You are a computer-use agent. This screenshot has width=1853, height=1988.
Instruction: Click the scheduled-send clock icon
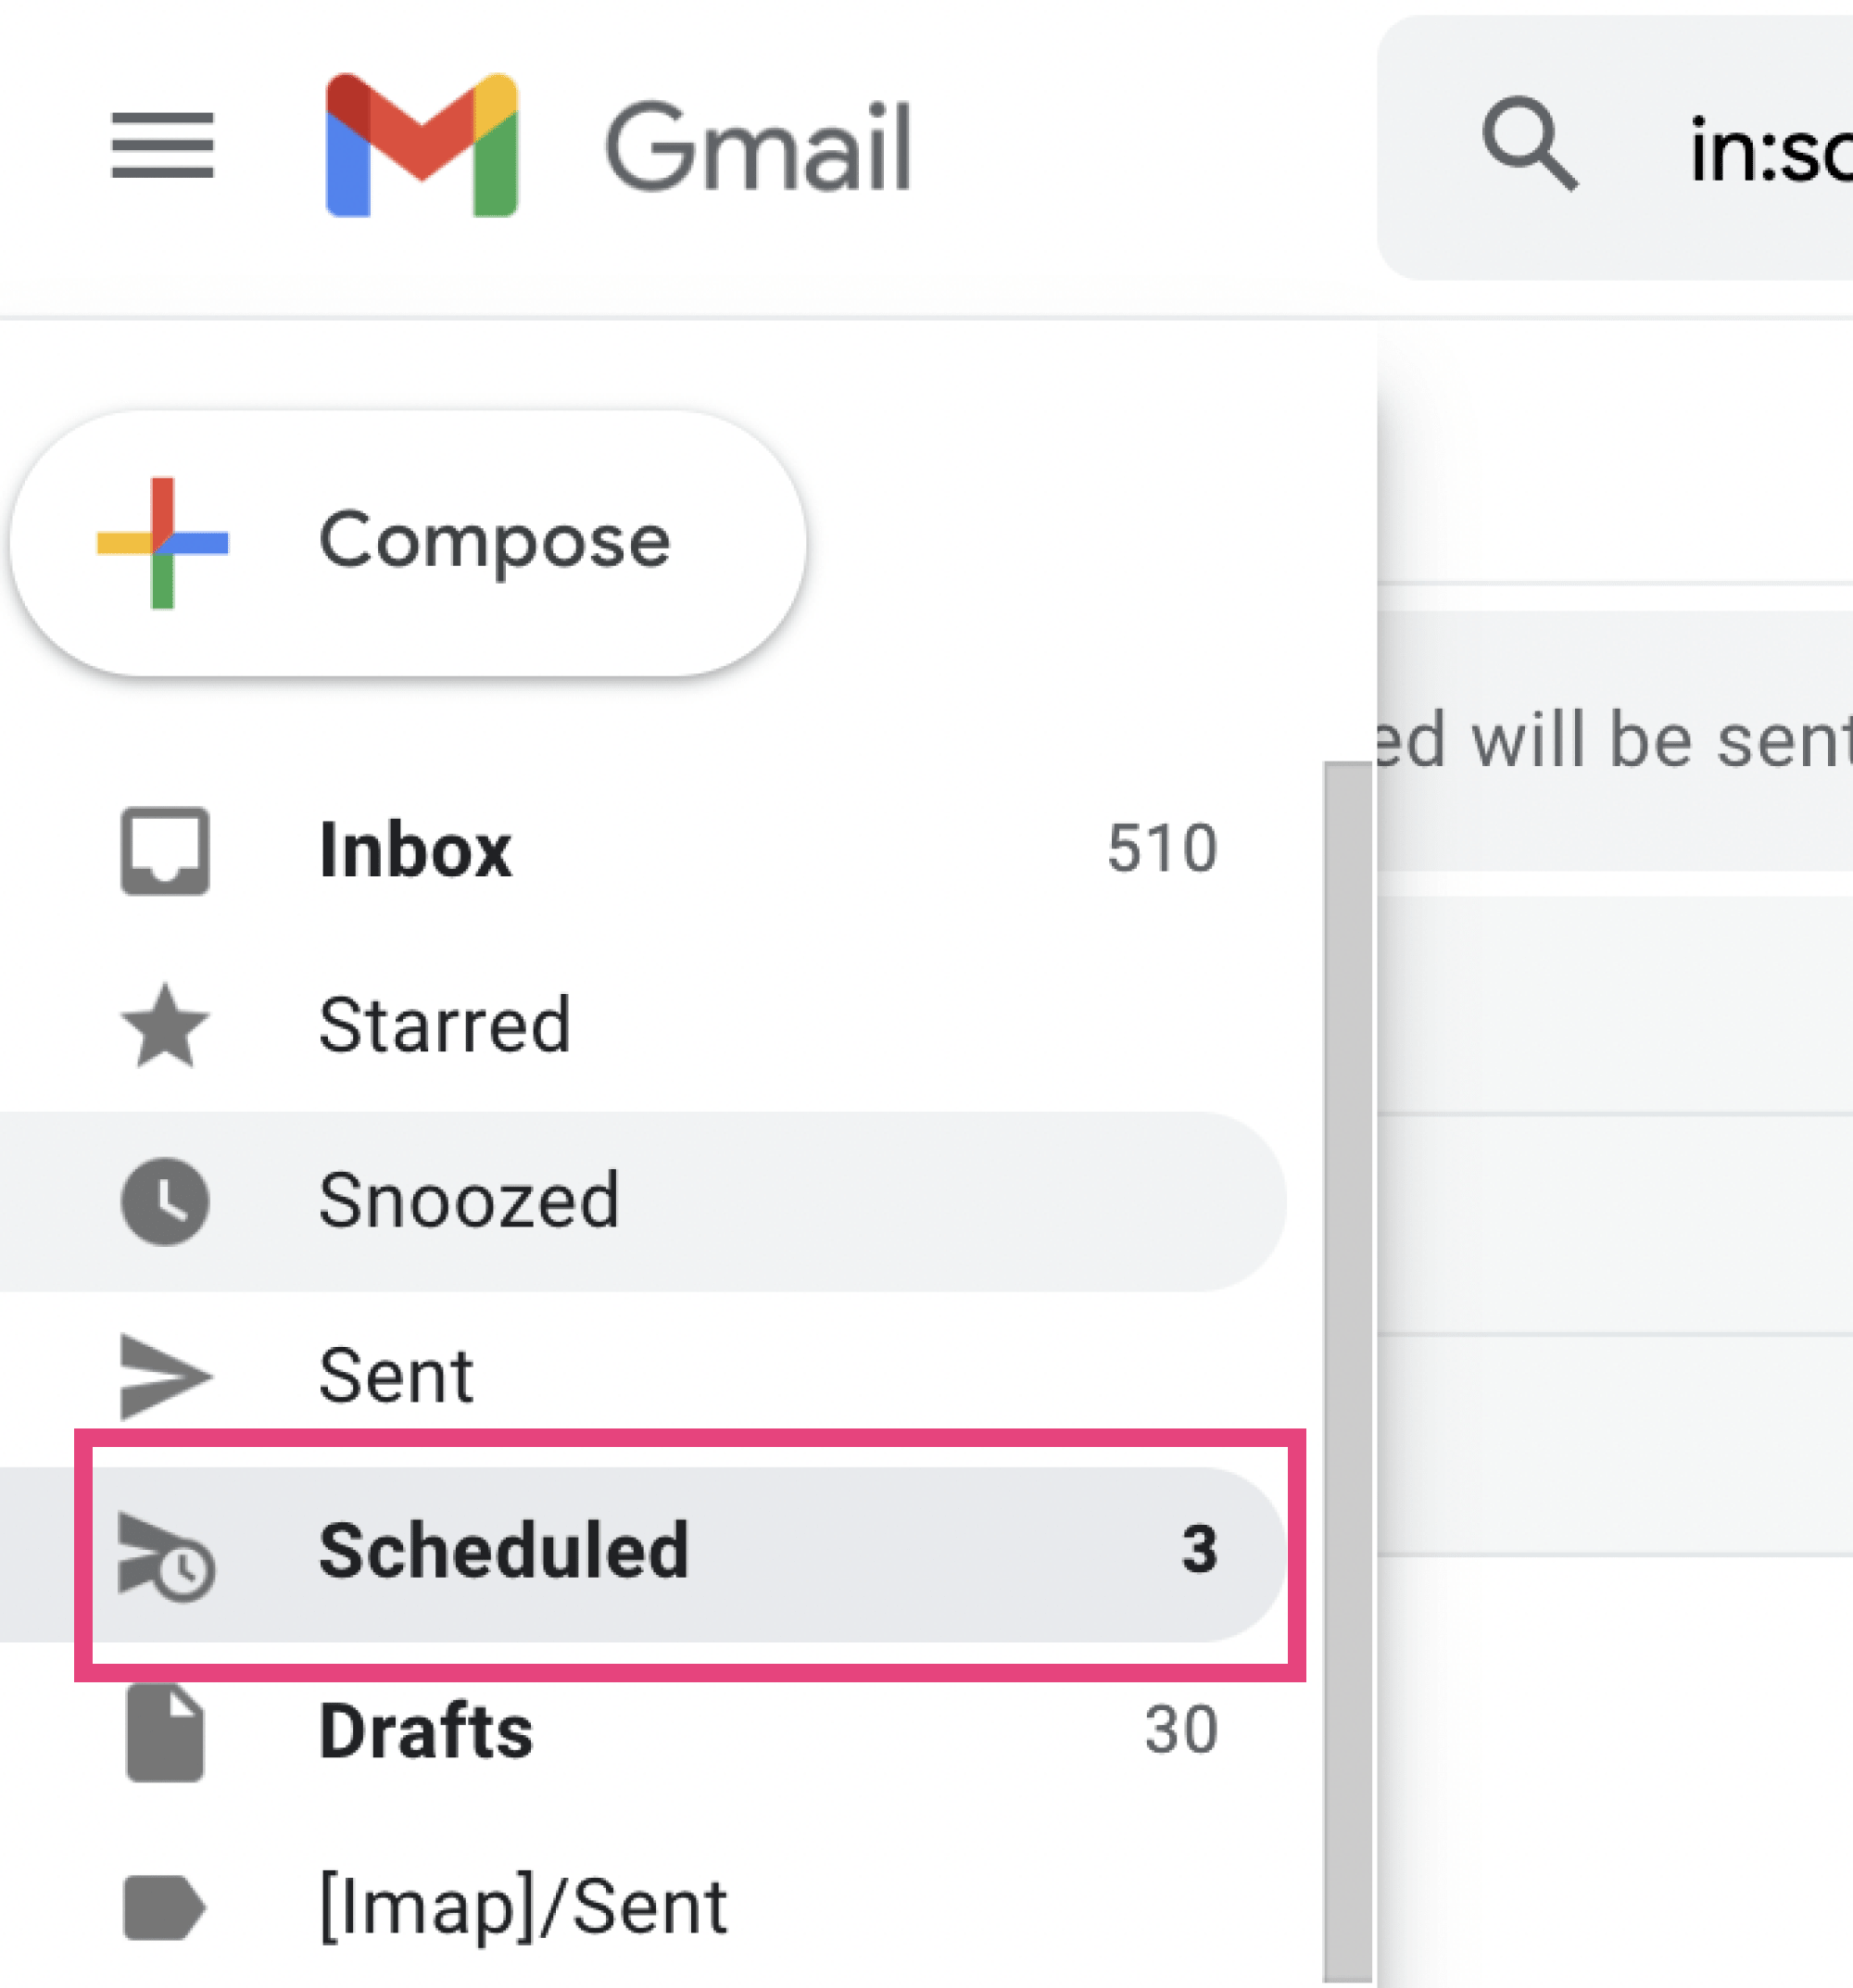(x=163, y=1552)
